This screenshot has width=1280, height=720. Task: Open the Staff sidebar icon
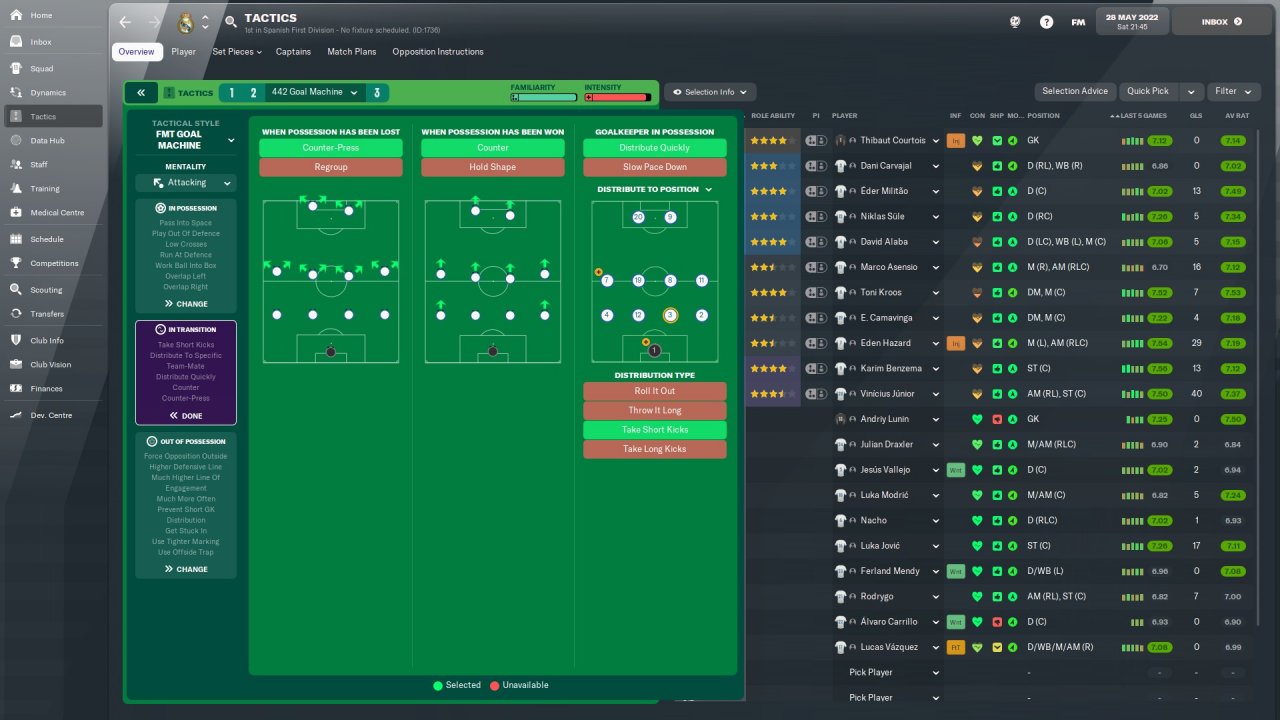click(x=16, y=164)
